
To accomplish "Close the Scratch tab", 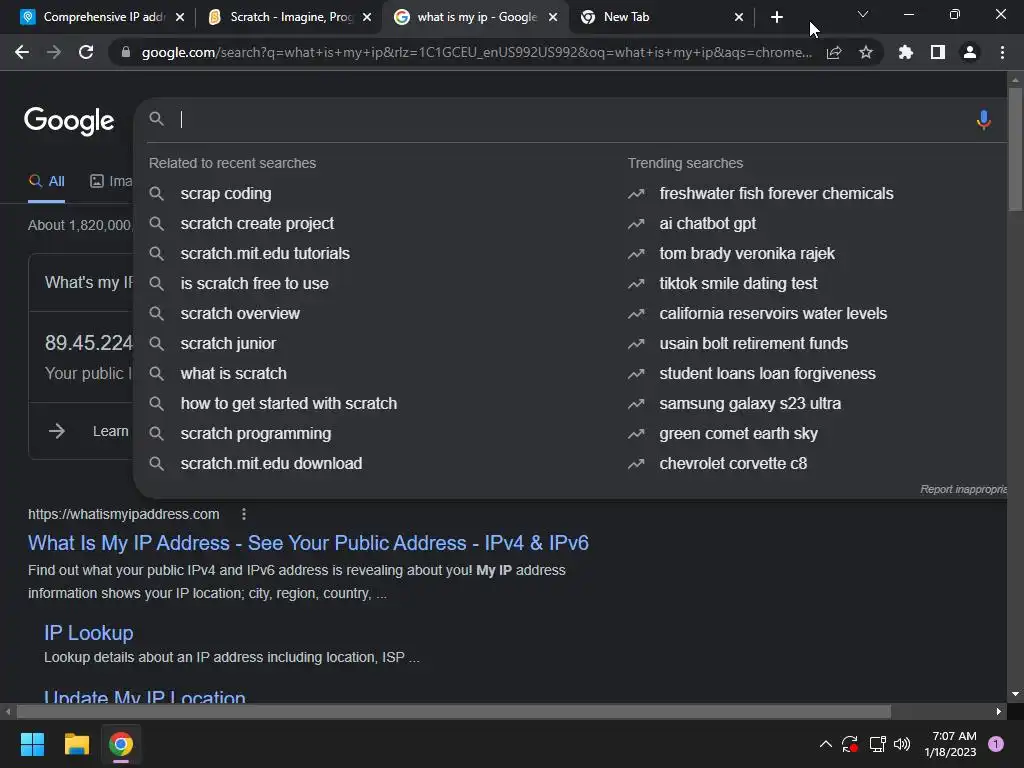I will [x=367, y=18].
